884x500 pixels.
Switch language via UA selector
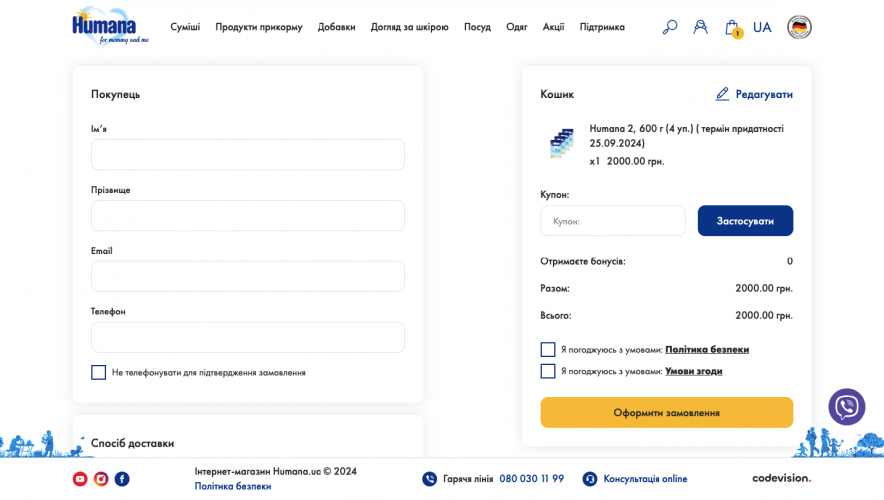pos(762,27)
